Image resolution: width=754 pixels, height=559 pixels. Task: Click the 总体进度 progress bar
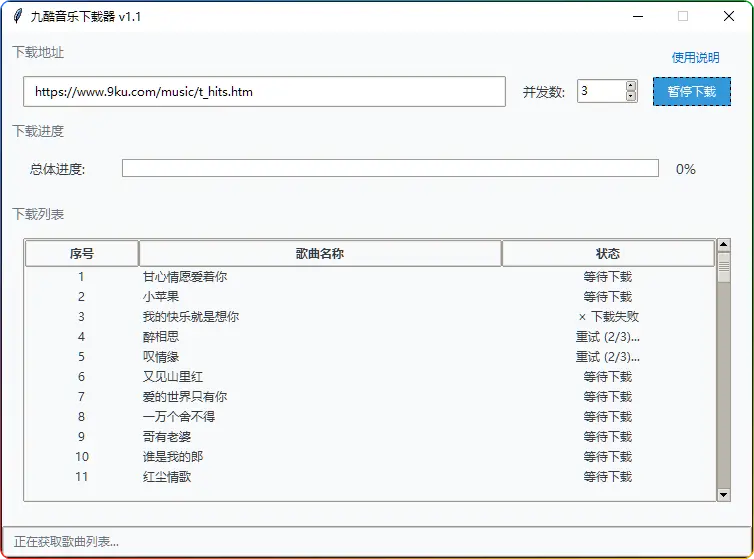(390, 168)
